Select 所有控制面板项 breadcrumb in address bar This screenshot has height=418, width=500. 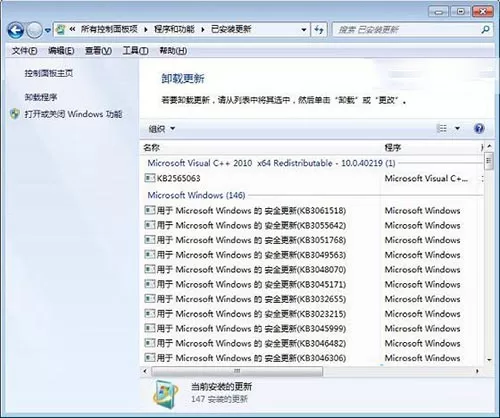[x=109, y=29]
